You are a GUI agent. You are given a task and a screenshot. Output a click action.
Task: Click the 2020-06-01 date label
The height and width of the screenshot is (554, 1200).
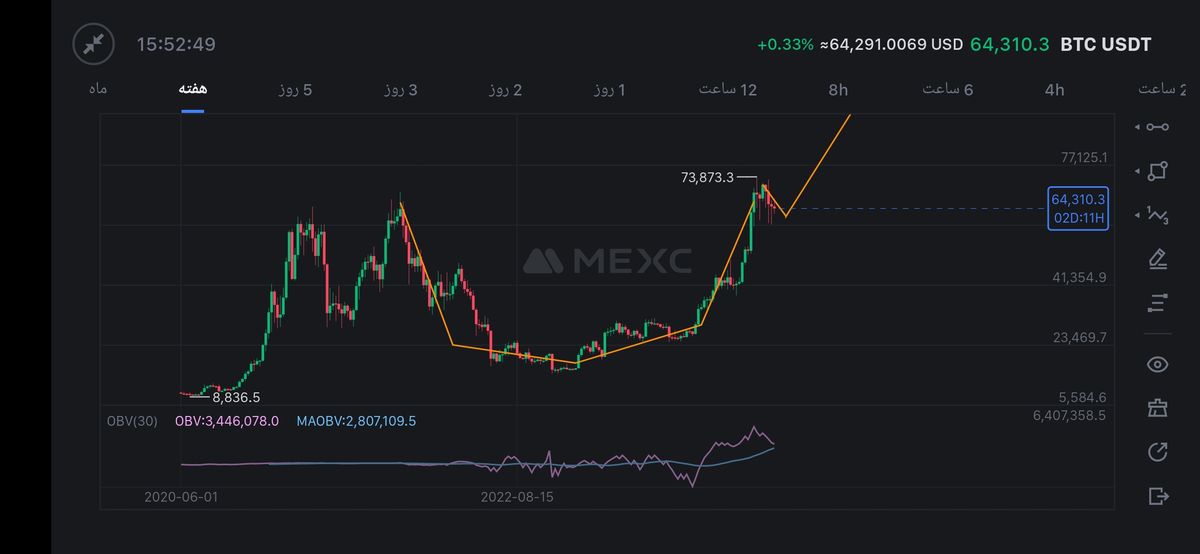pyautogui.click(x=180, y=496)
